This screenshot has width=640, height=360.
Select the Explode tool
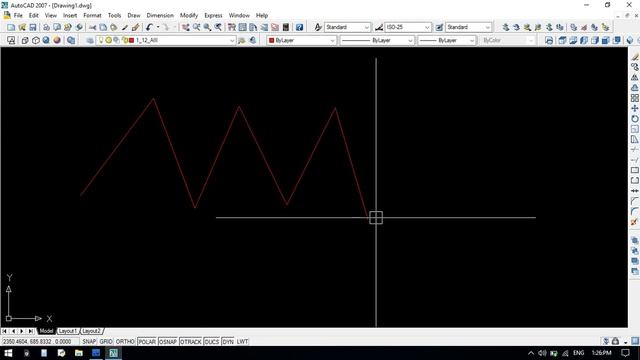[x=635, y=222]
